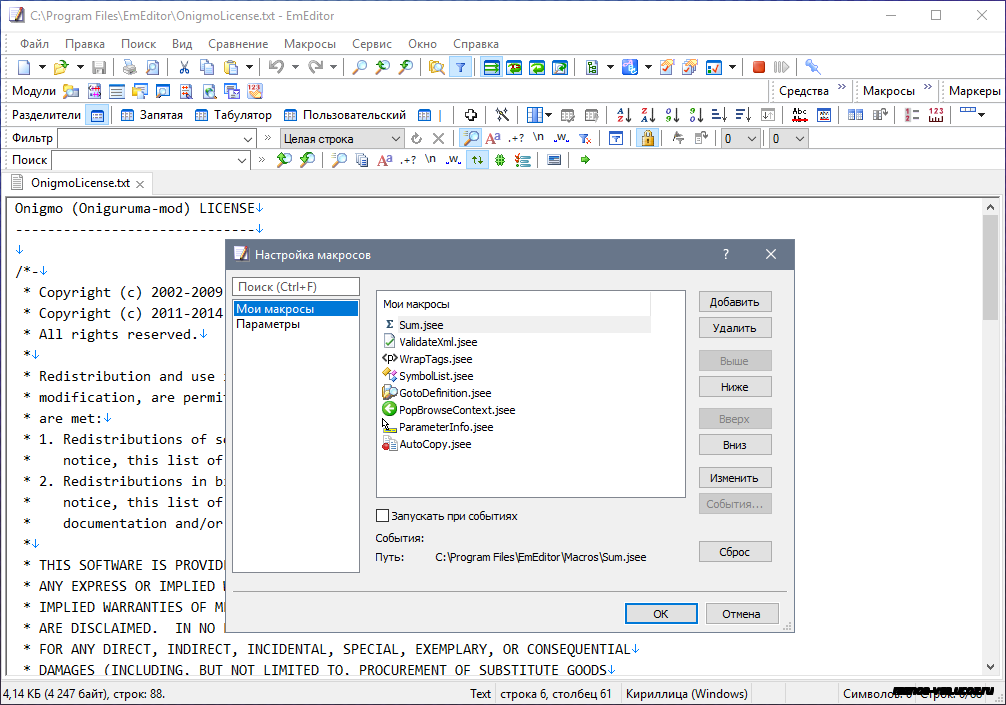
Task: Toggle regular expressions in the filter toolbar
Action: point(516,139)
